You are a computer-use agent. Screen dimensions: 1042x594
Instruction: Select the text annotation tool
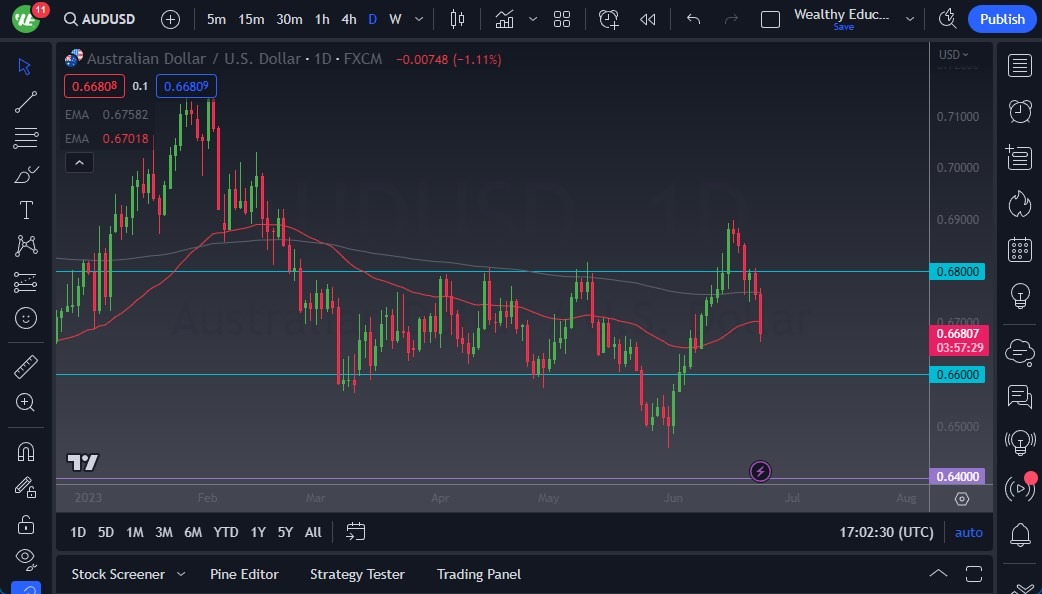point(26,210)
